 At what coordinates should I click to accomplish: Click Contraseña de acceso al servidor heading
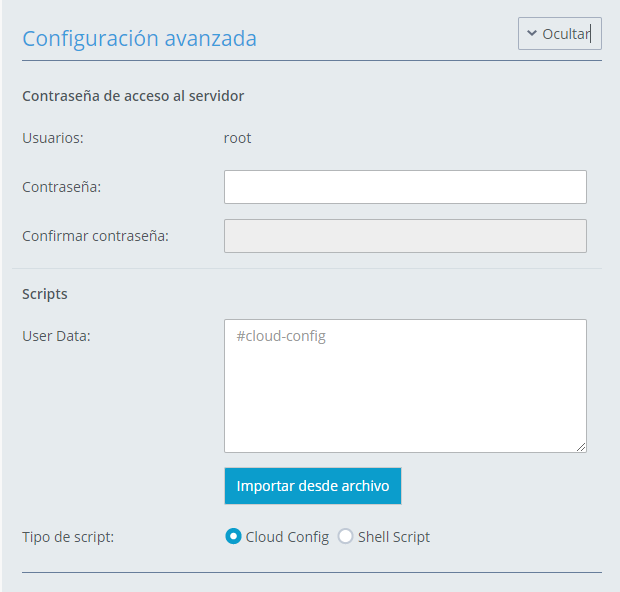(133, 96)
